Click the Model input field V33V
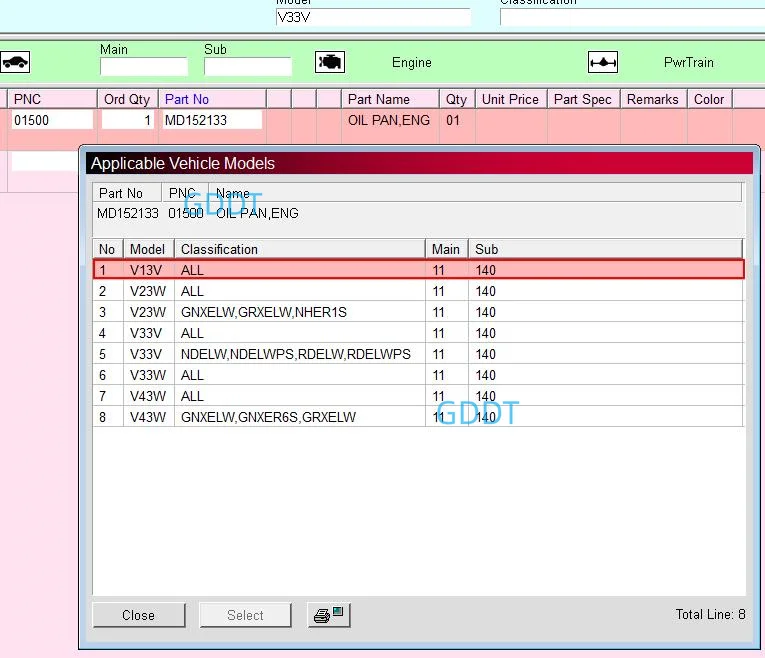 point(373,18)
